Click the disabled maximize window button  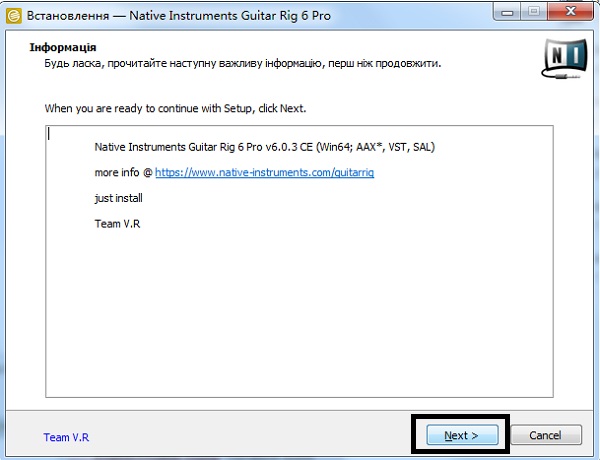pyautogui.click(x=534, y=12)
